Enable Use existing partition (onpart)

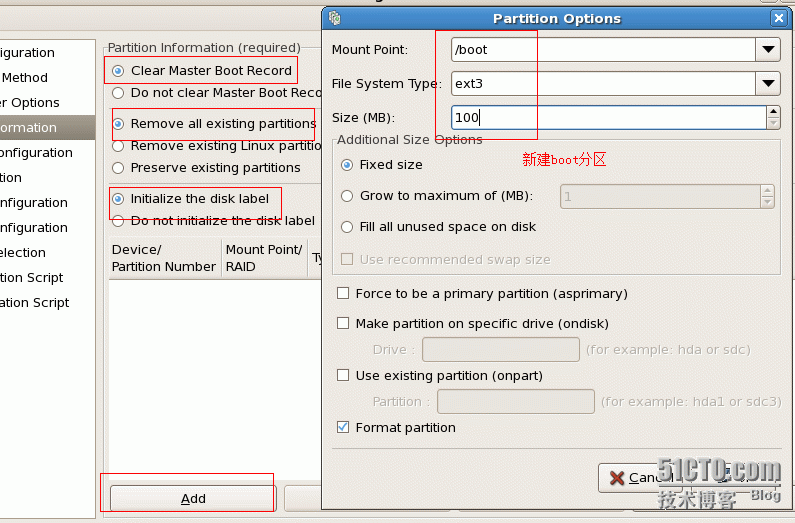(x=344, y=376)
